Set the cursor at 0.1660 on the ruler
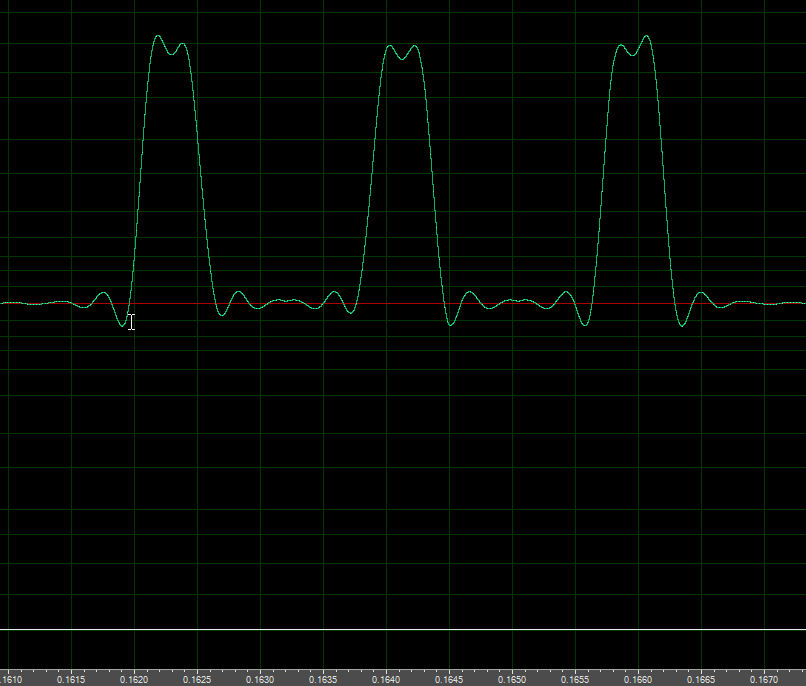 (x=638, y=679)
